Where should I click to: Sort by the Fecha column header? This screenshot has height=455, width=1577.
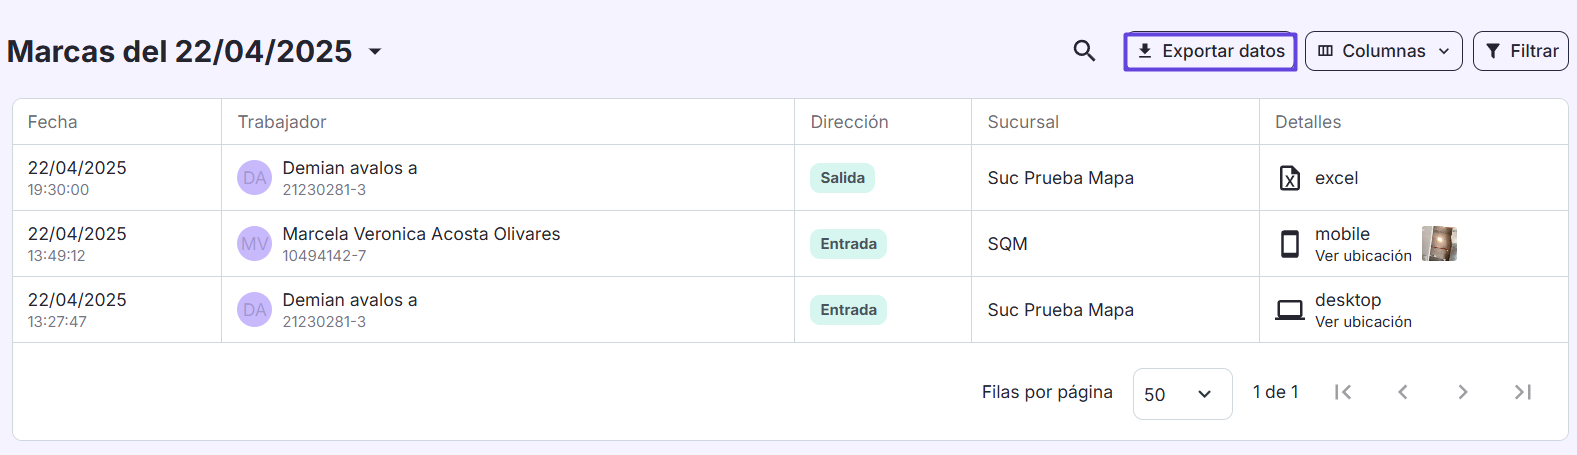52,122
